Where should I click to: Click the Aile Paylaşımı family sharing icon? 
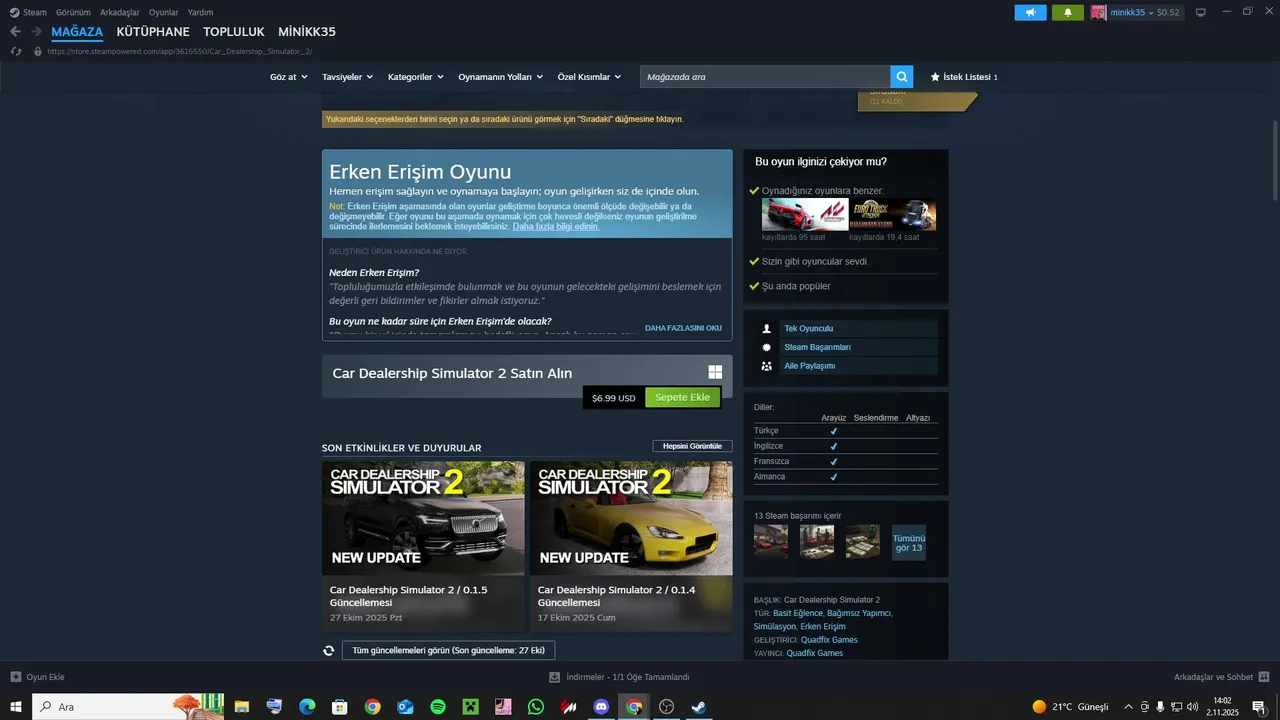767,366
